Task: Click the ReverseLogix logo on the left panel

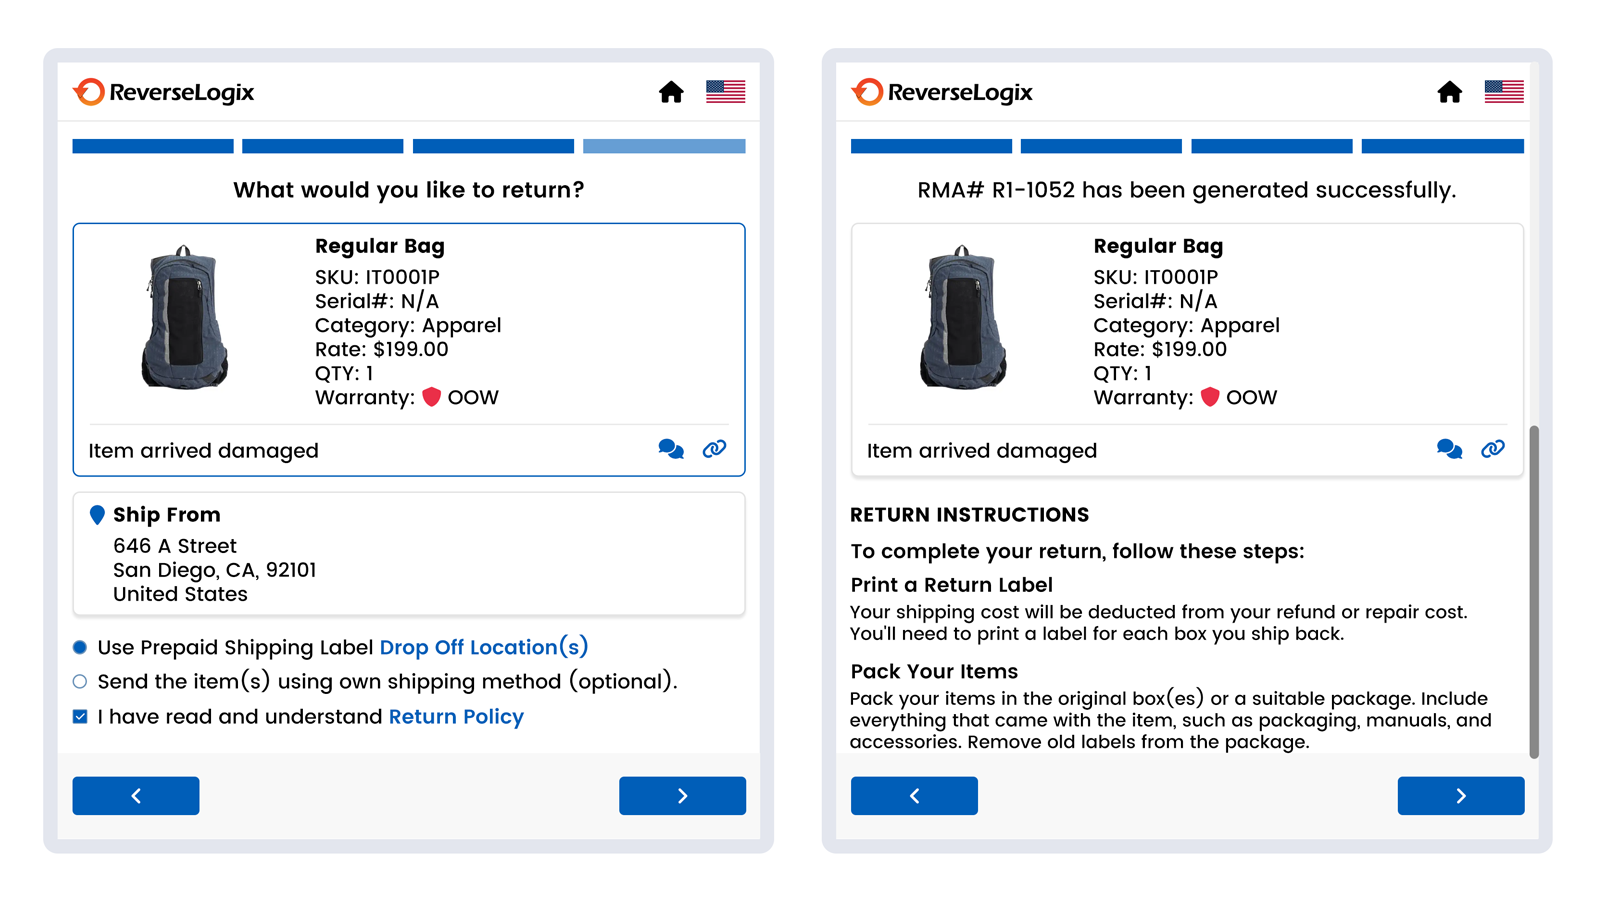Action: pos(165,91)
